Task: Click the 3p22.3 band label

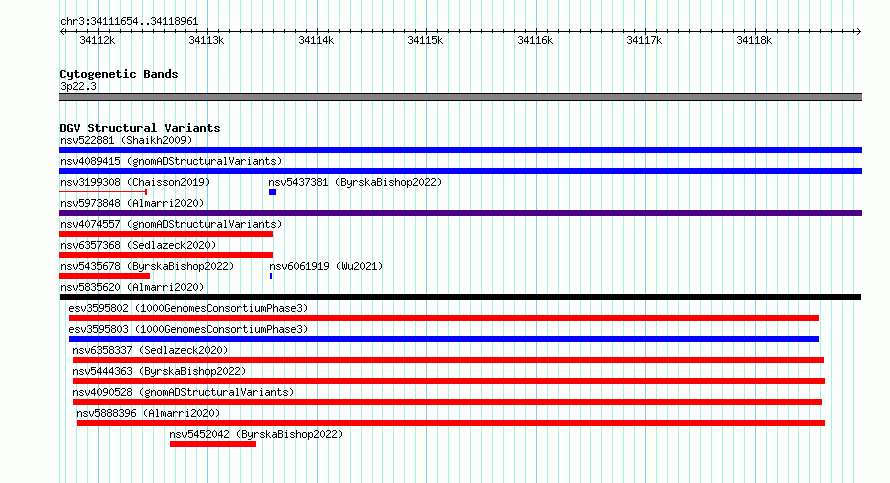Action: point(78,86)
